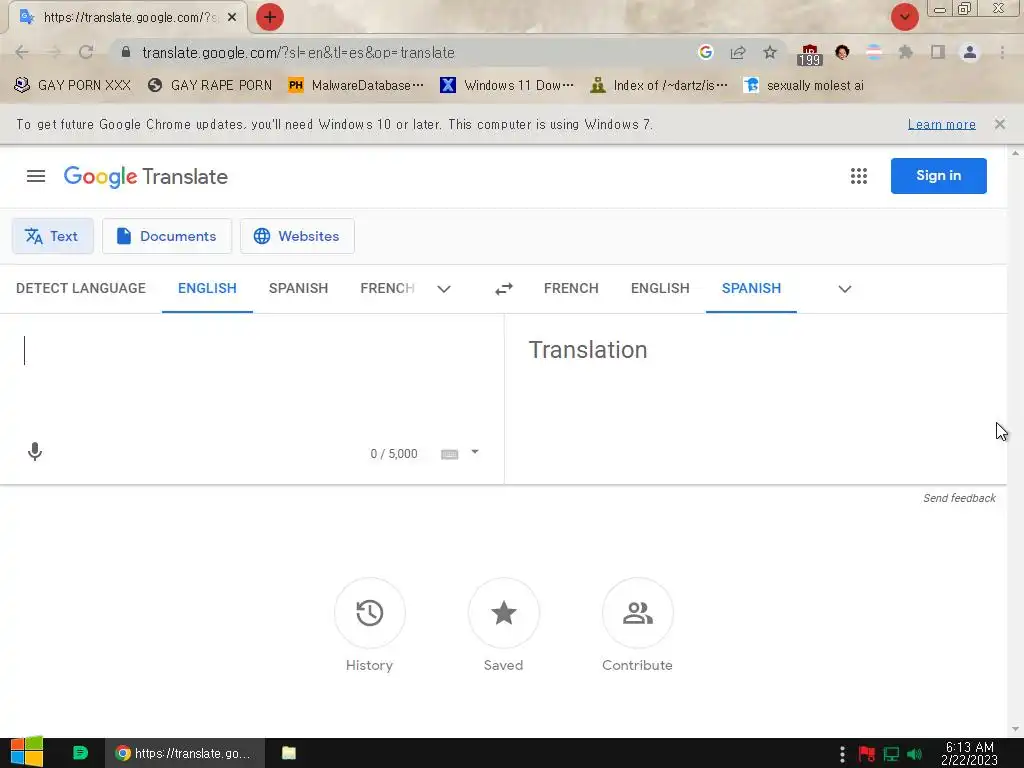Screen dimensions: 1024x768
Task: Open the striped flag extension
Action: [874, 52]
